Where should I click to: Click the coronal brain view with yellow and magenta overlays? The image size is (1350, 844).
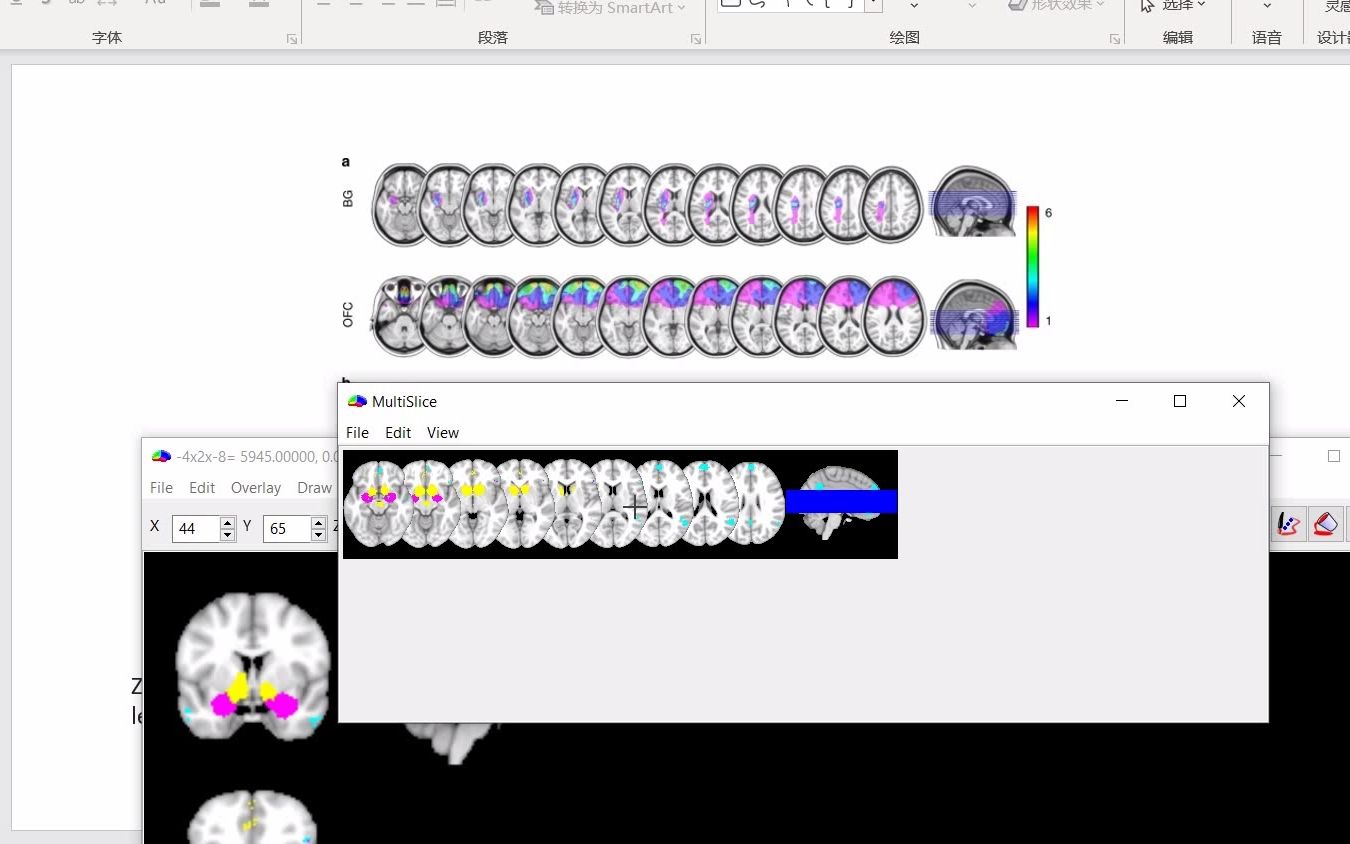[x=252, y=668]
